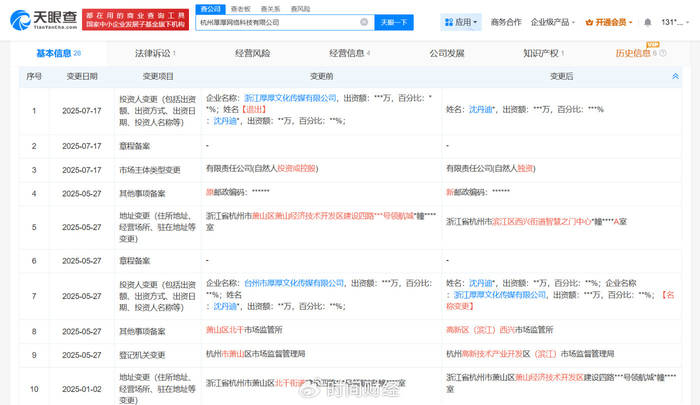Select the 地址变更 item in row 5
The image size is (700, 405).
point(157,227)
